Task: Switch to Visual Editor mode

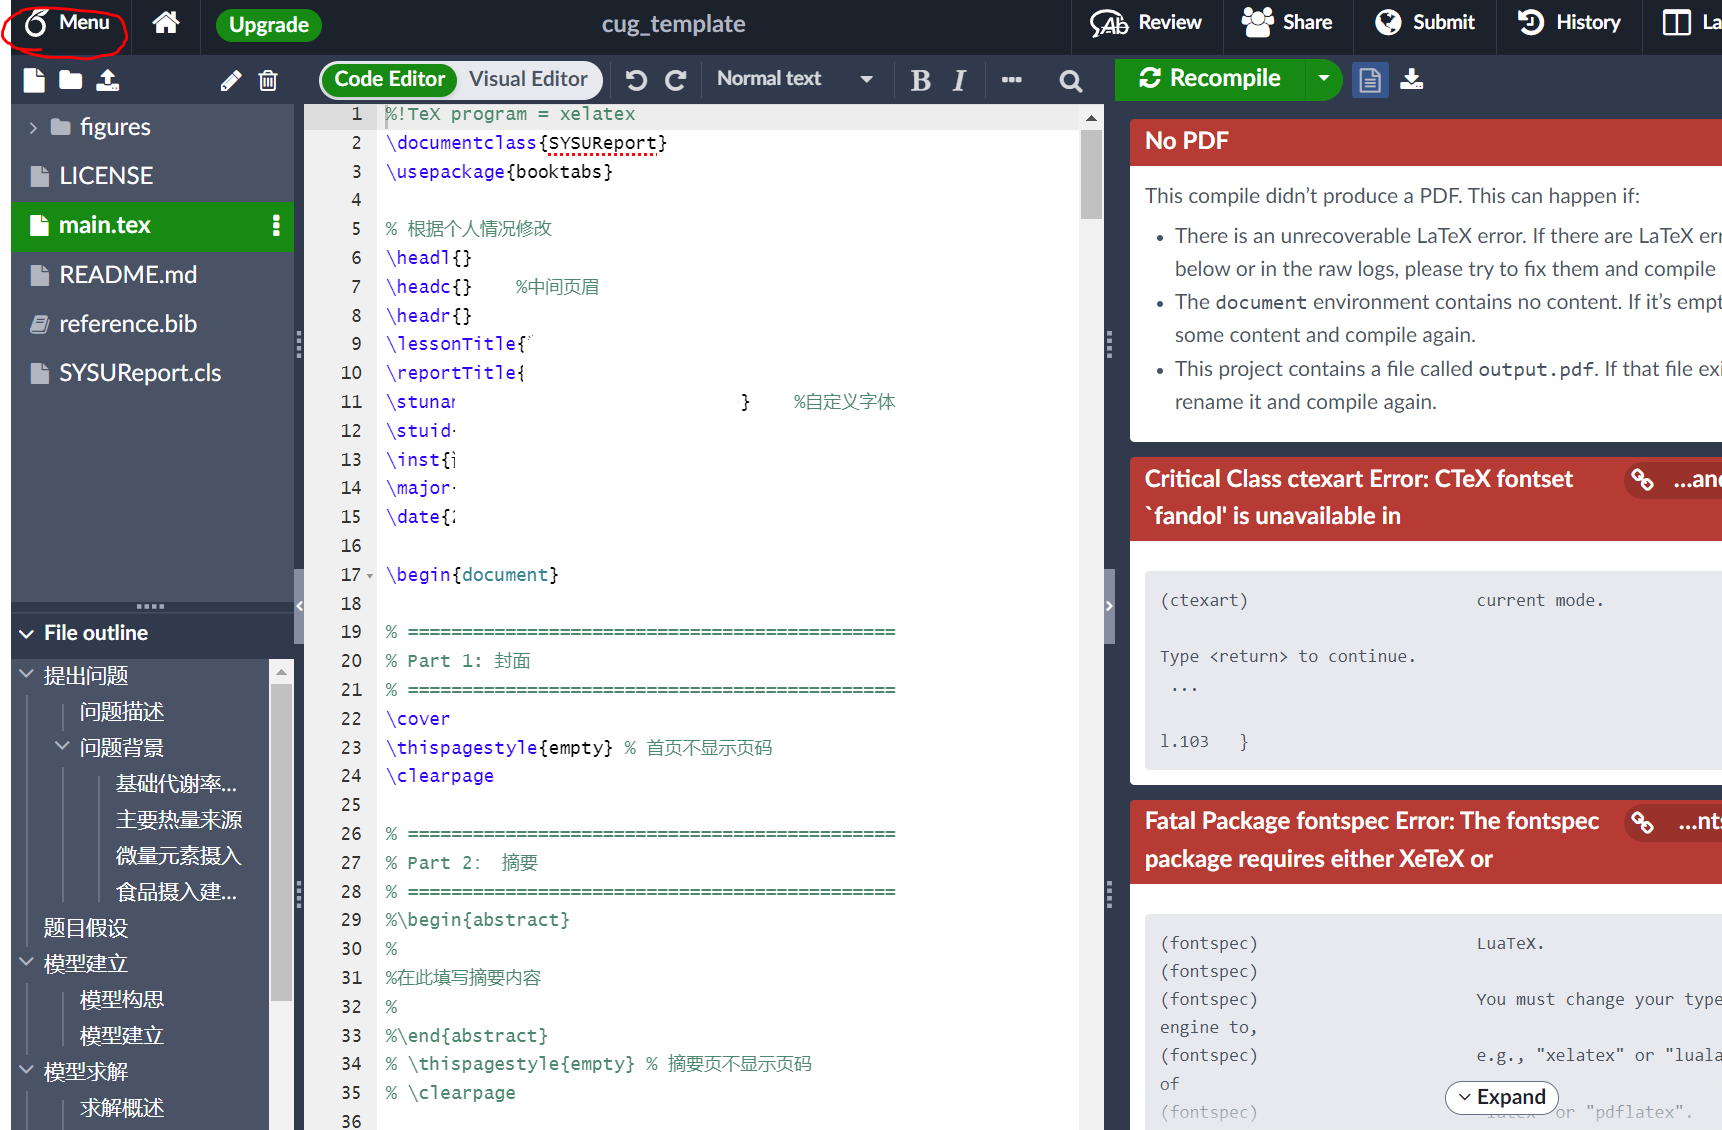Action: pyautogui.click(x=528, y=79)
